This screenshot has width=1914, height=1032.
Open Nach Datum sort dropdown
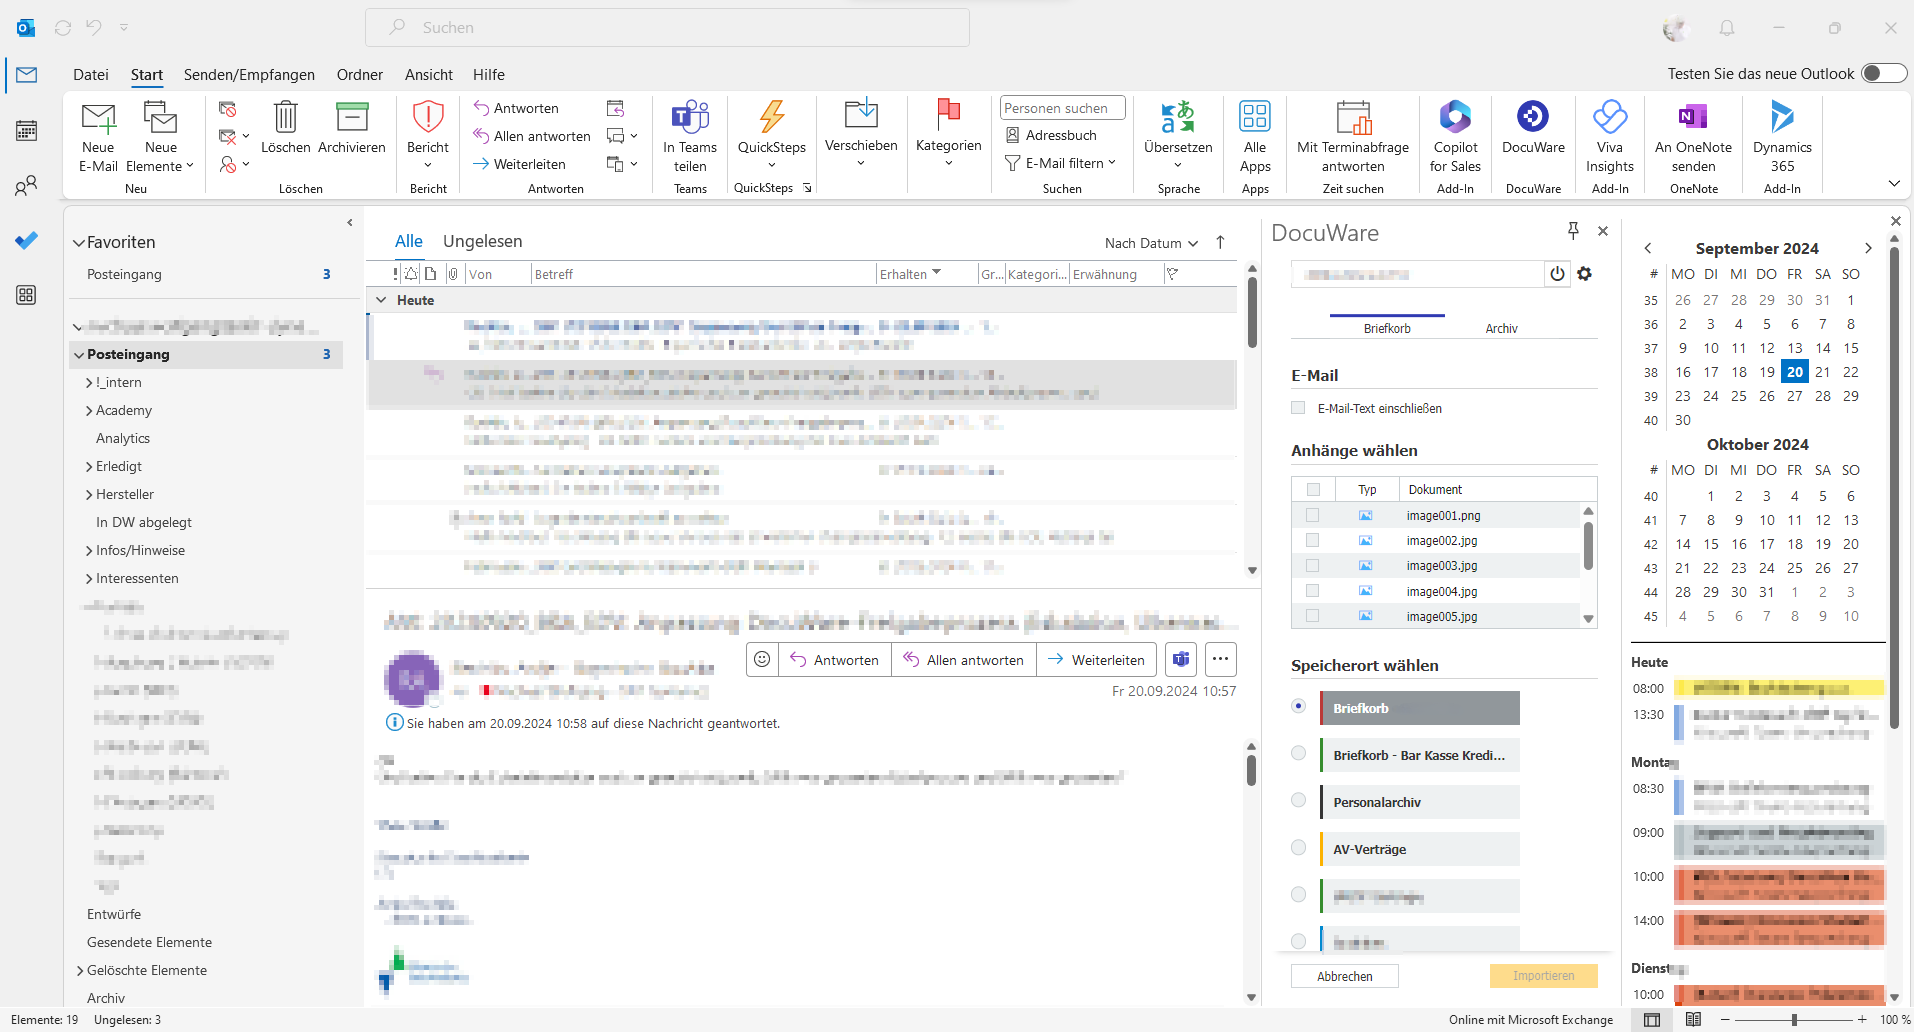(x=1151, y=243)
